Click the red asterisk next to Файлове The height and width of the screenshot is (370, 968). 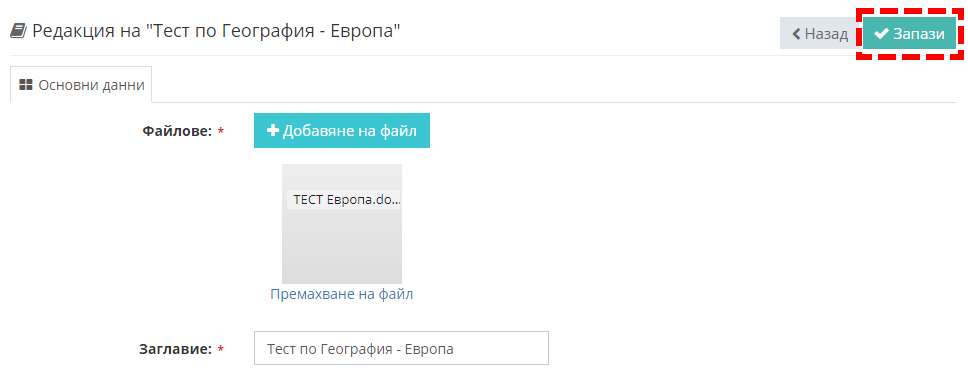click(220, 132)
